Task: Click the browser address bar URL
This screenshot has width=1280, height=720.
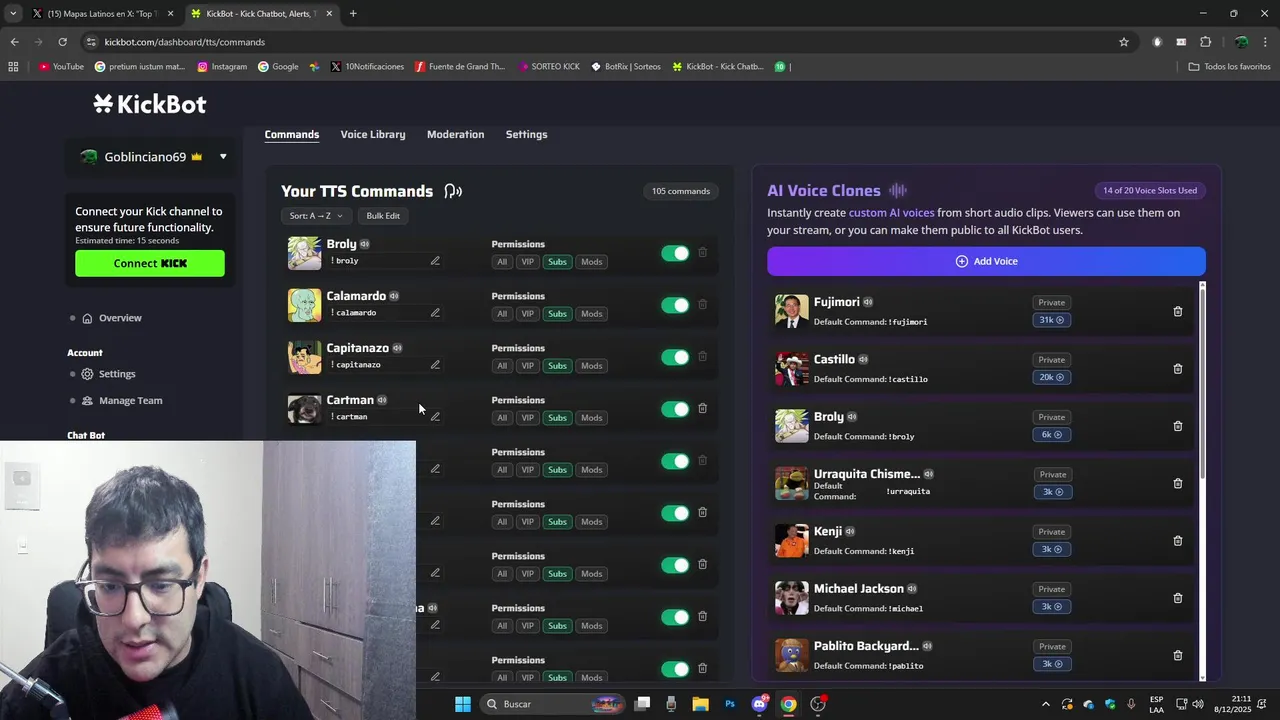Action: coord(185,42)
